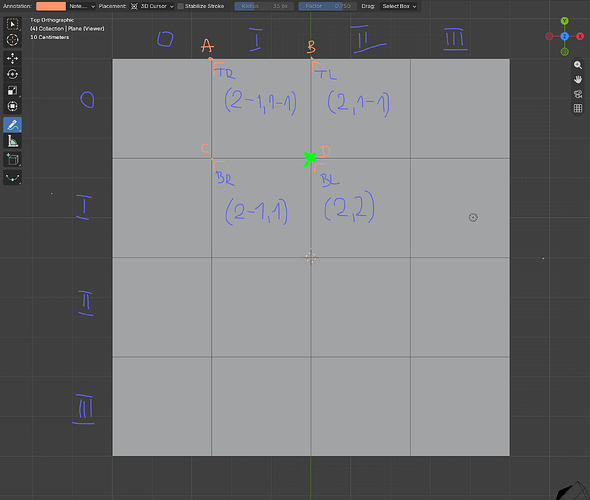Pick the Scale tool

[12, 90]
